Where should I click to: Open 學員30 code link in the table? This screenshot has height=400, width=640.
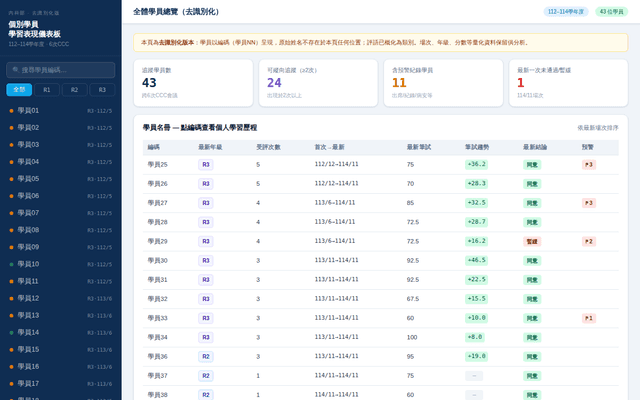pos(158,260)
